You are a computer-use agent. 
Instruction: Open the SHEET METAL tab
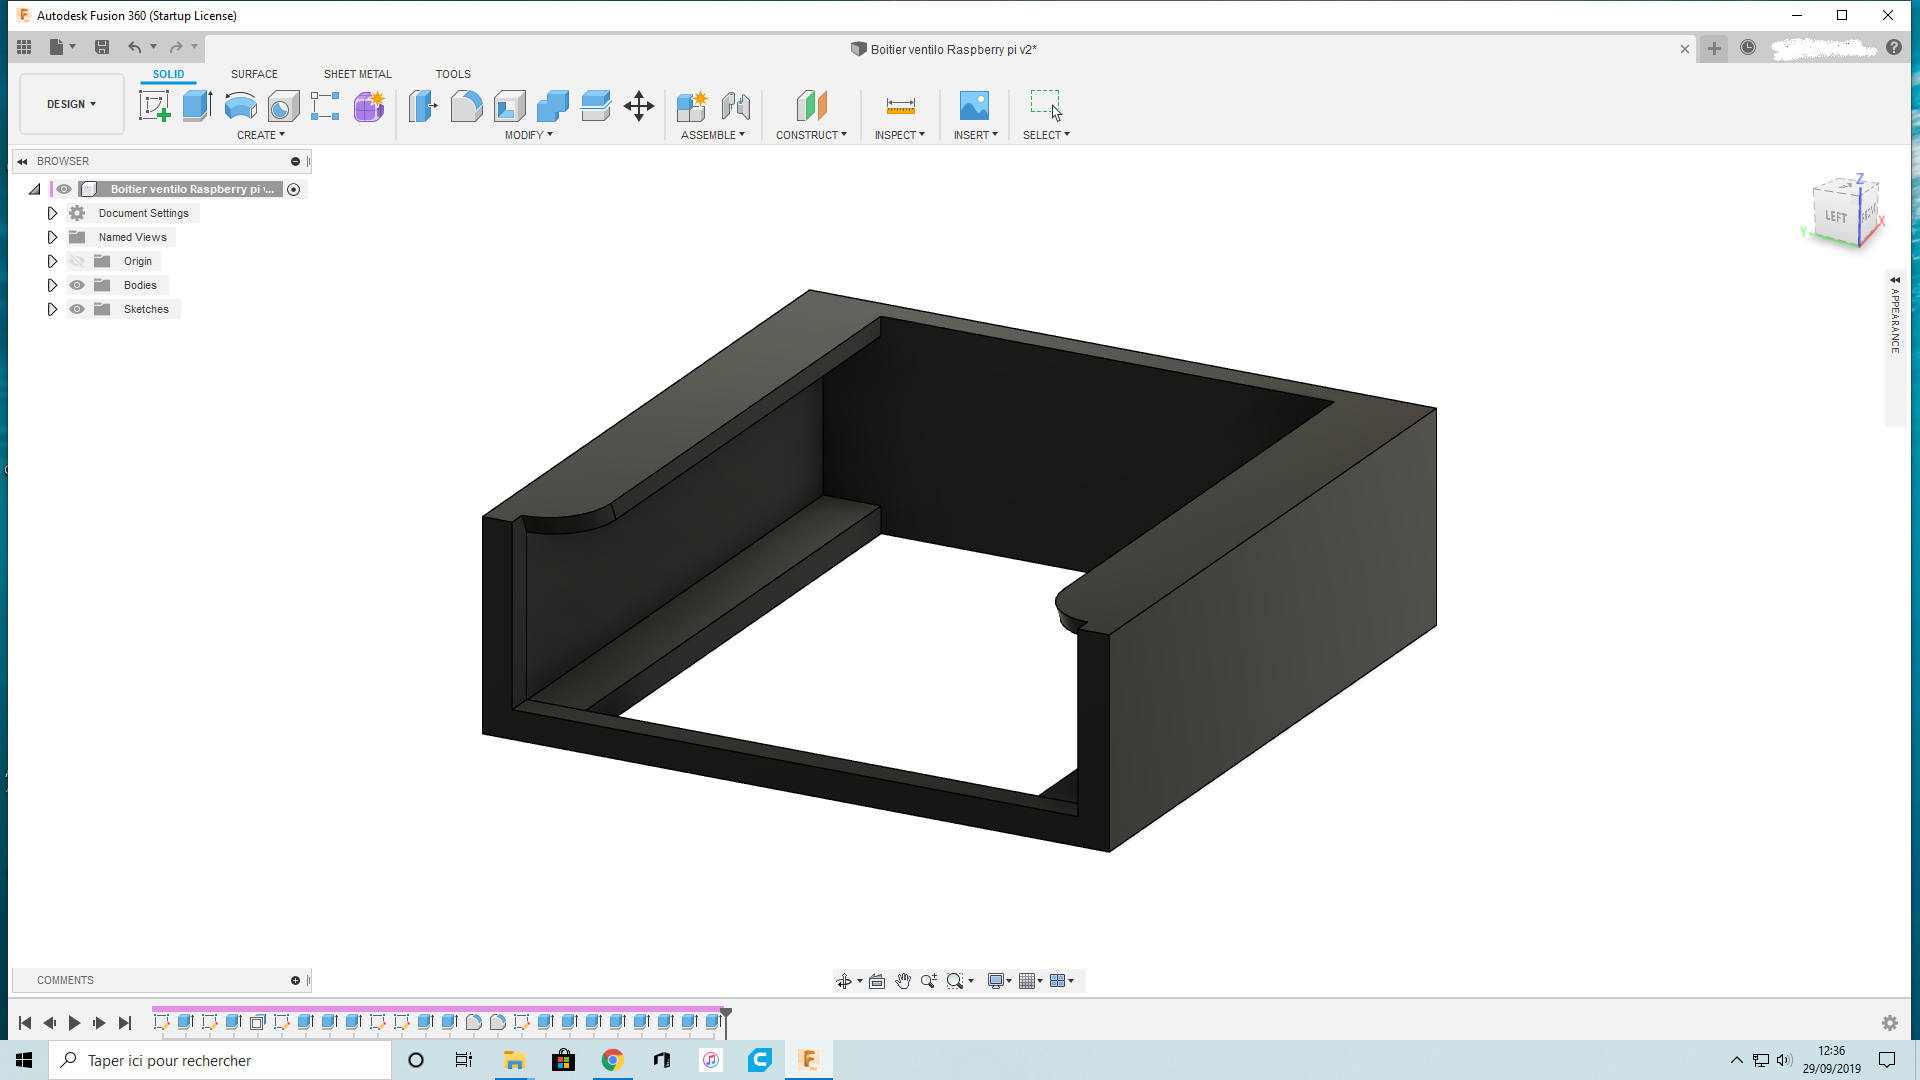tap(357, 74)
